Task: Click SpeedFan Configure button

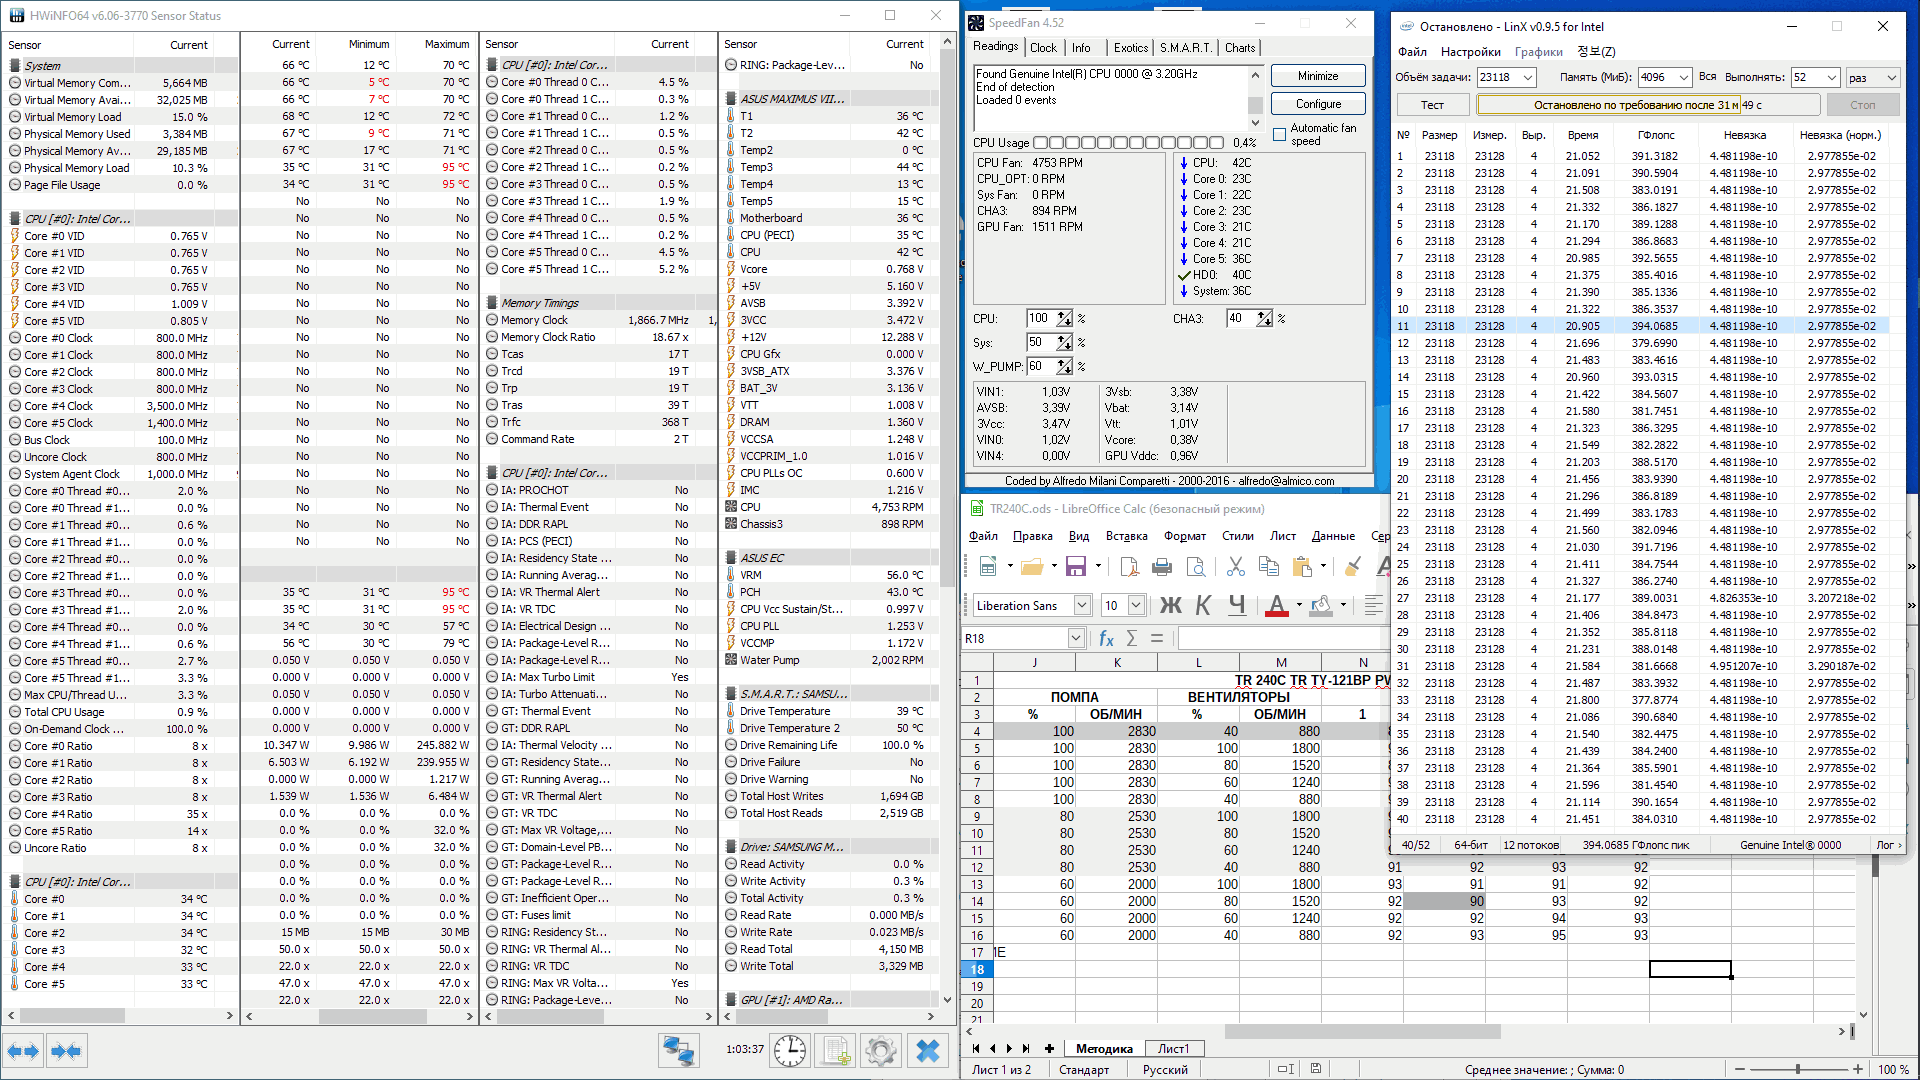Action: (1318, 104)
